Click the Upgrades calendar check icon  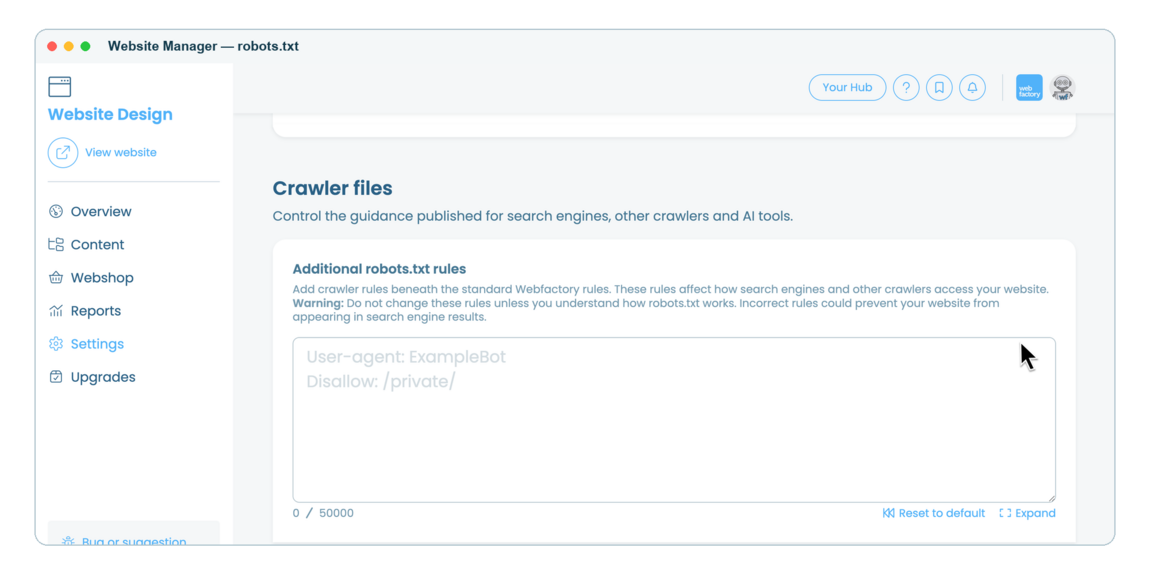click(x=56, y=377)
